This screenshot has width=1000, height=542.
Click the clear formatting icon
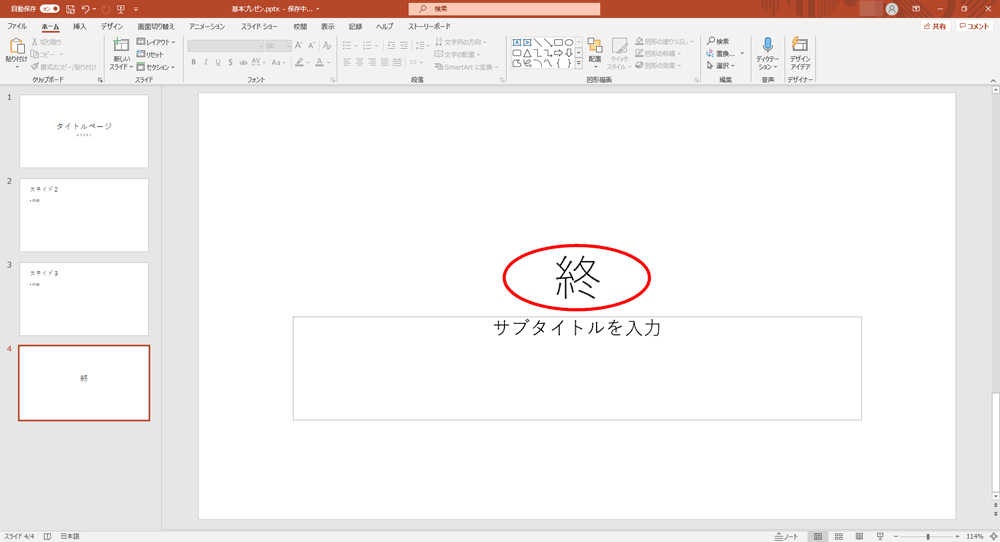pyautogui.click(x=327, y=46)
